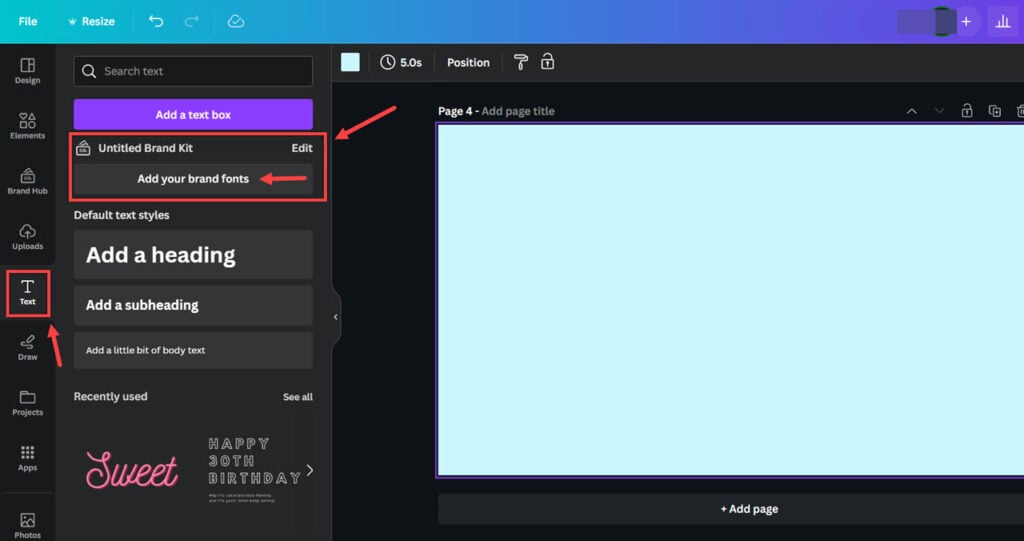Open the File menu
Image resolution: width=1024 pixels, height=541 pixels.
pos(27,22)
